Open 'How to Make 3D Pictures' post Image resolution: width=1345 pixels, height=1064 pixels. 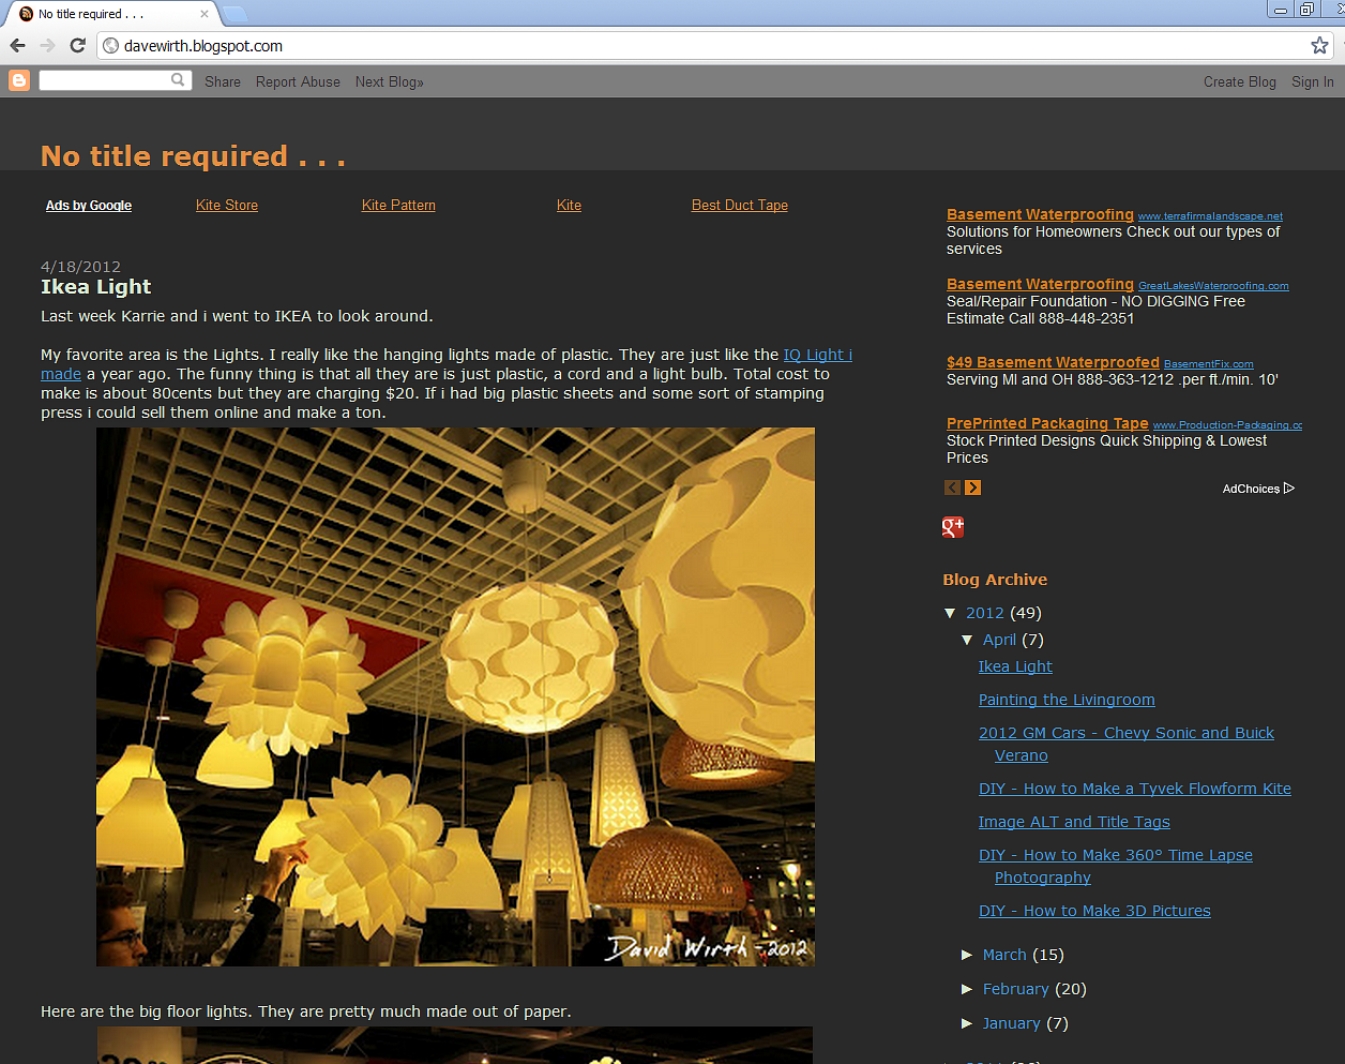point(1094,911)
